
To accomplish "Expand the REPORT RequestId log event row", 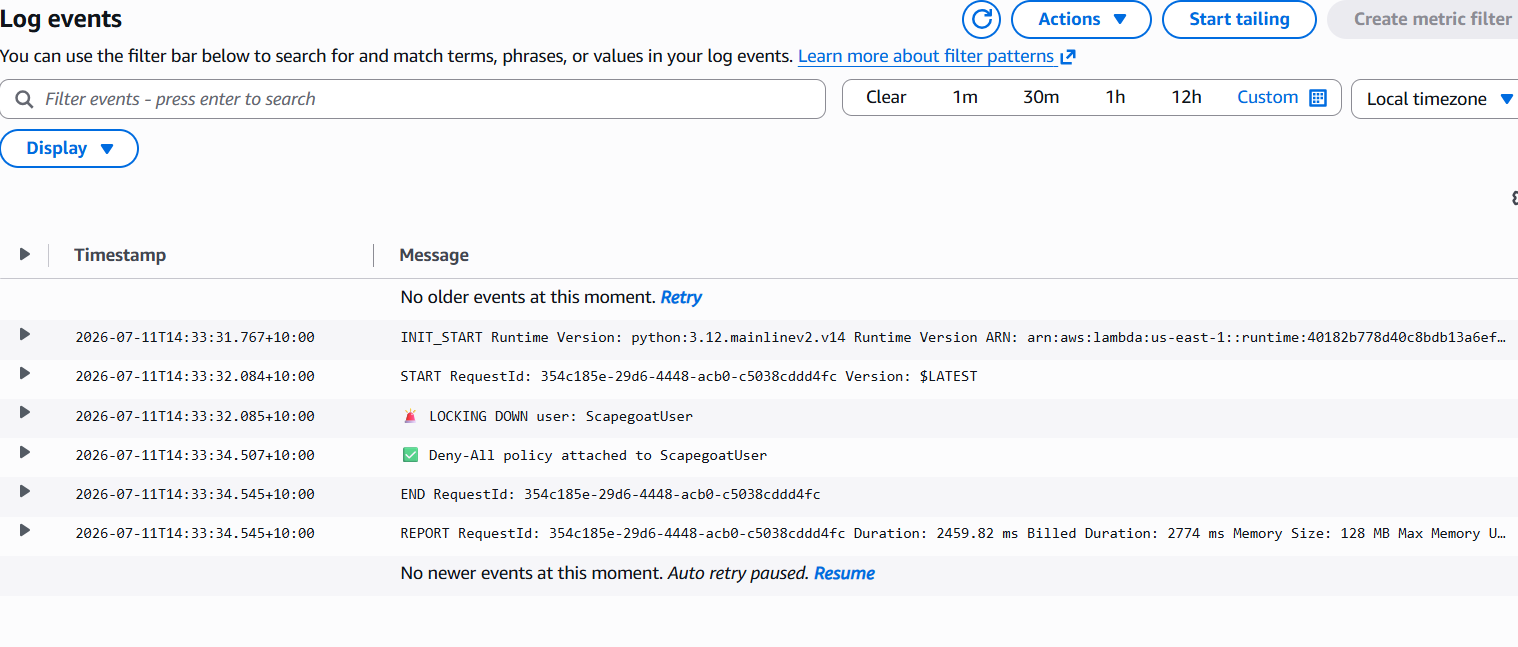I will pyautogui.click(x=25, y=530).
